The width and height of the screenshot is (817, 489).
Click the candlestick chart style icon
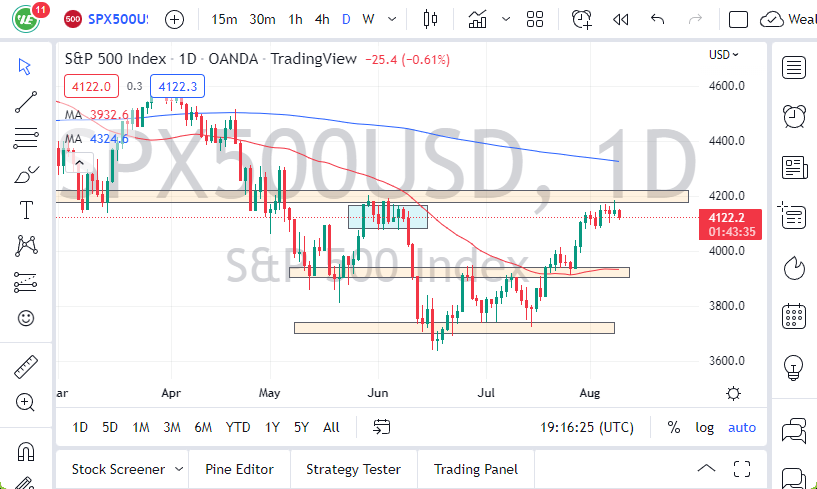pyautogui.click(x=431, y=19)
